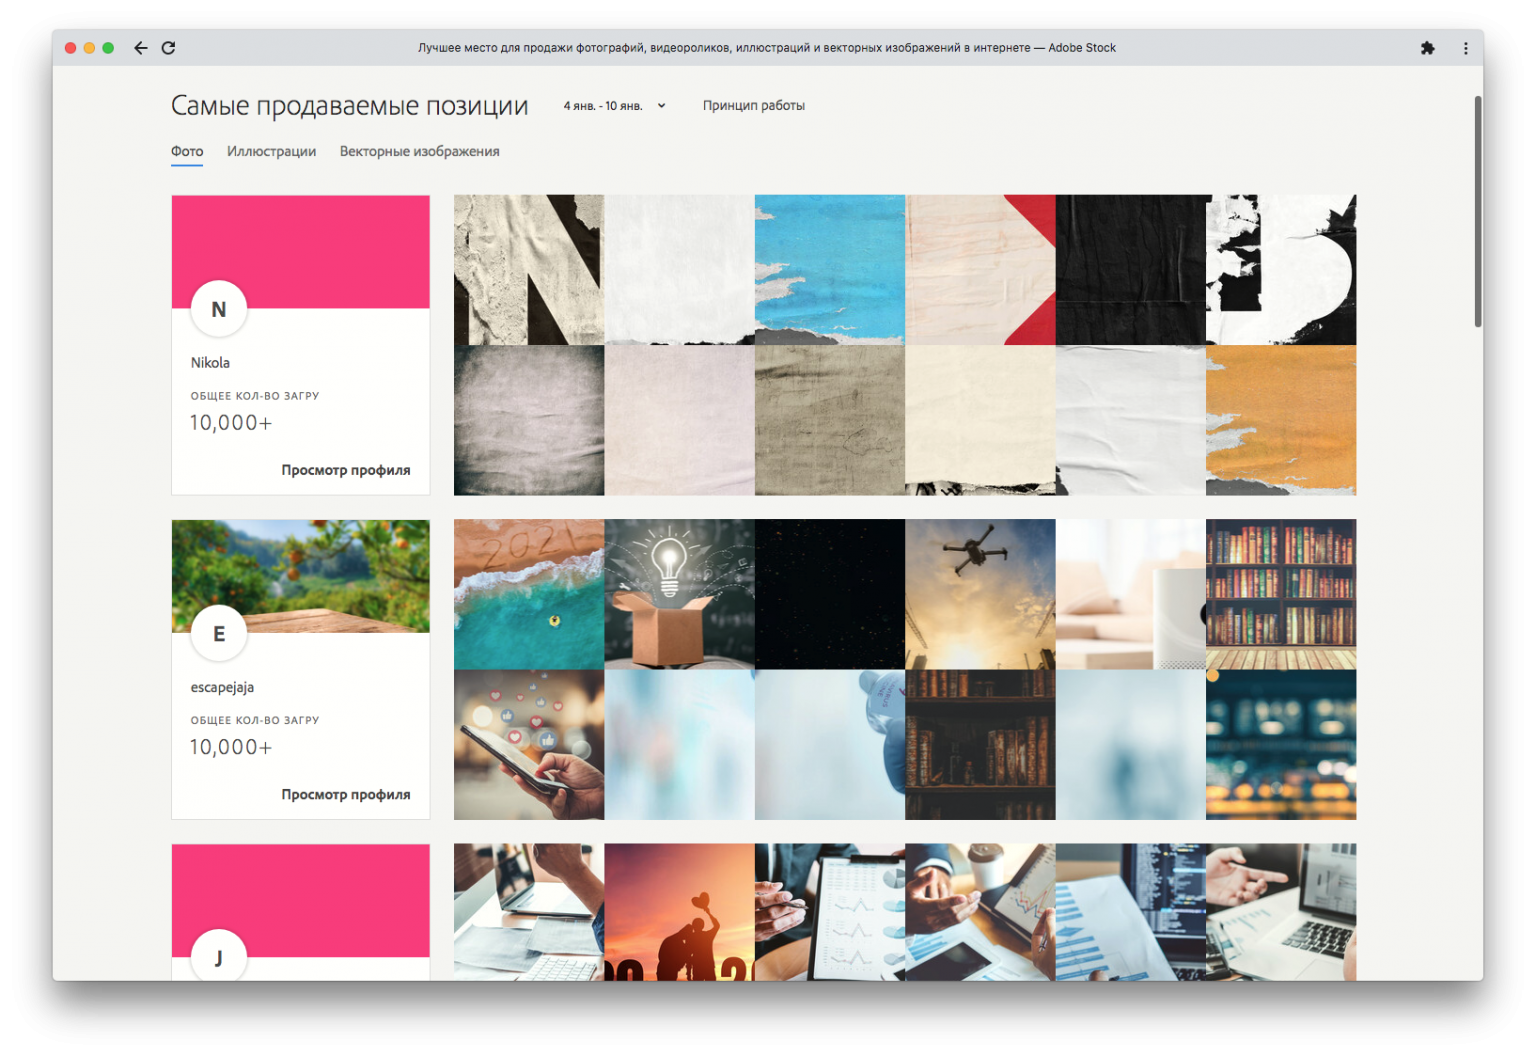Click the J avatar circle
The image size is (1536, 1056).
click(219, 956)
